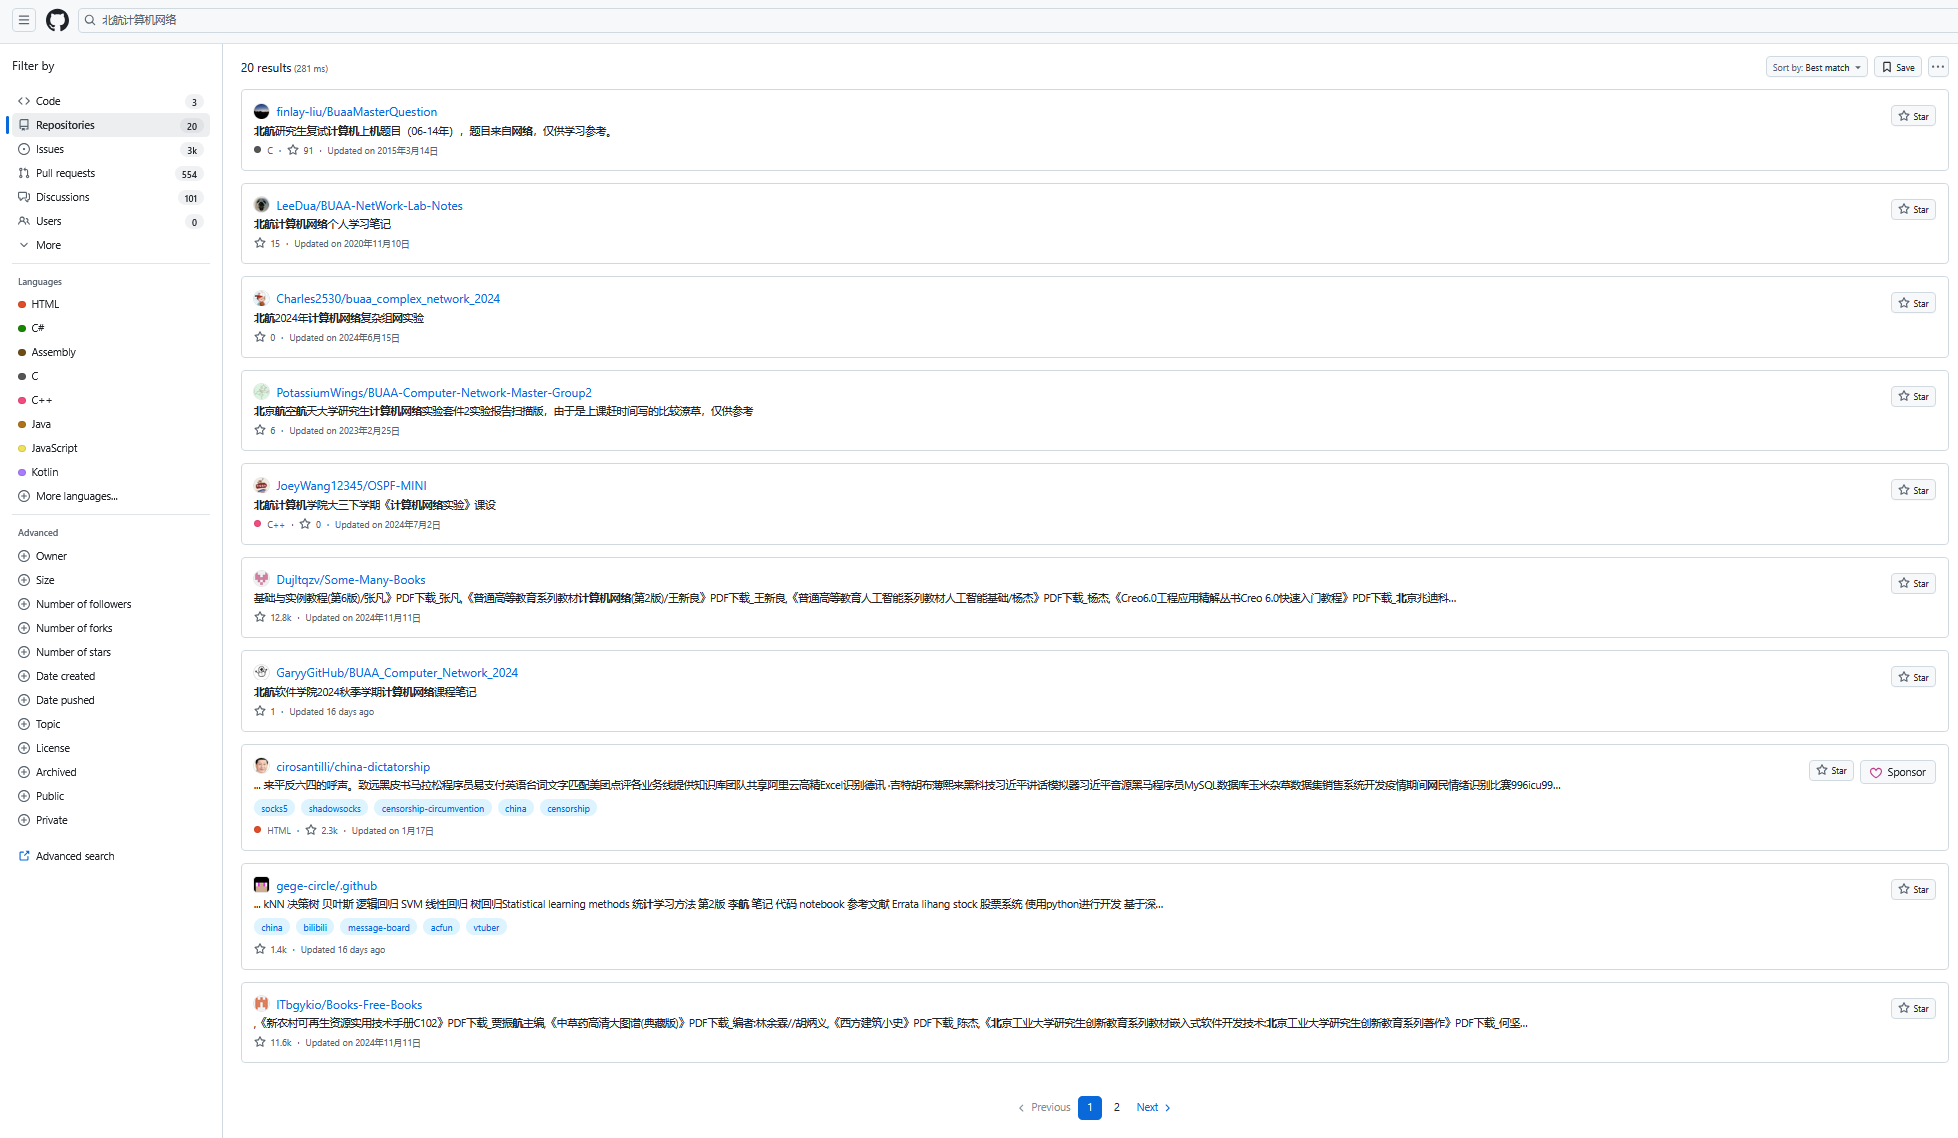Star the Books-Free-Books repository
1958x1138 pixels.
click(x=1913, y=1008)
